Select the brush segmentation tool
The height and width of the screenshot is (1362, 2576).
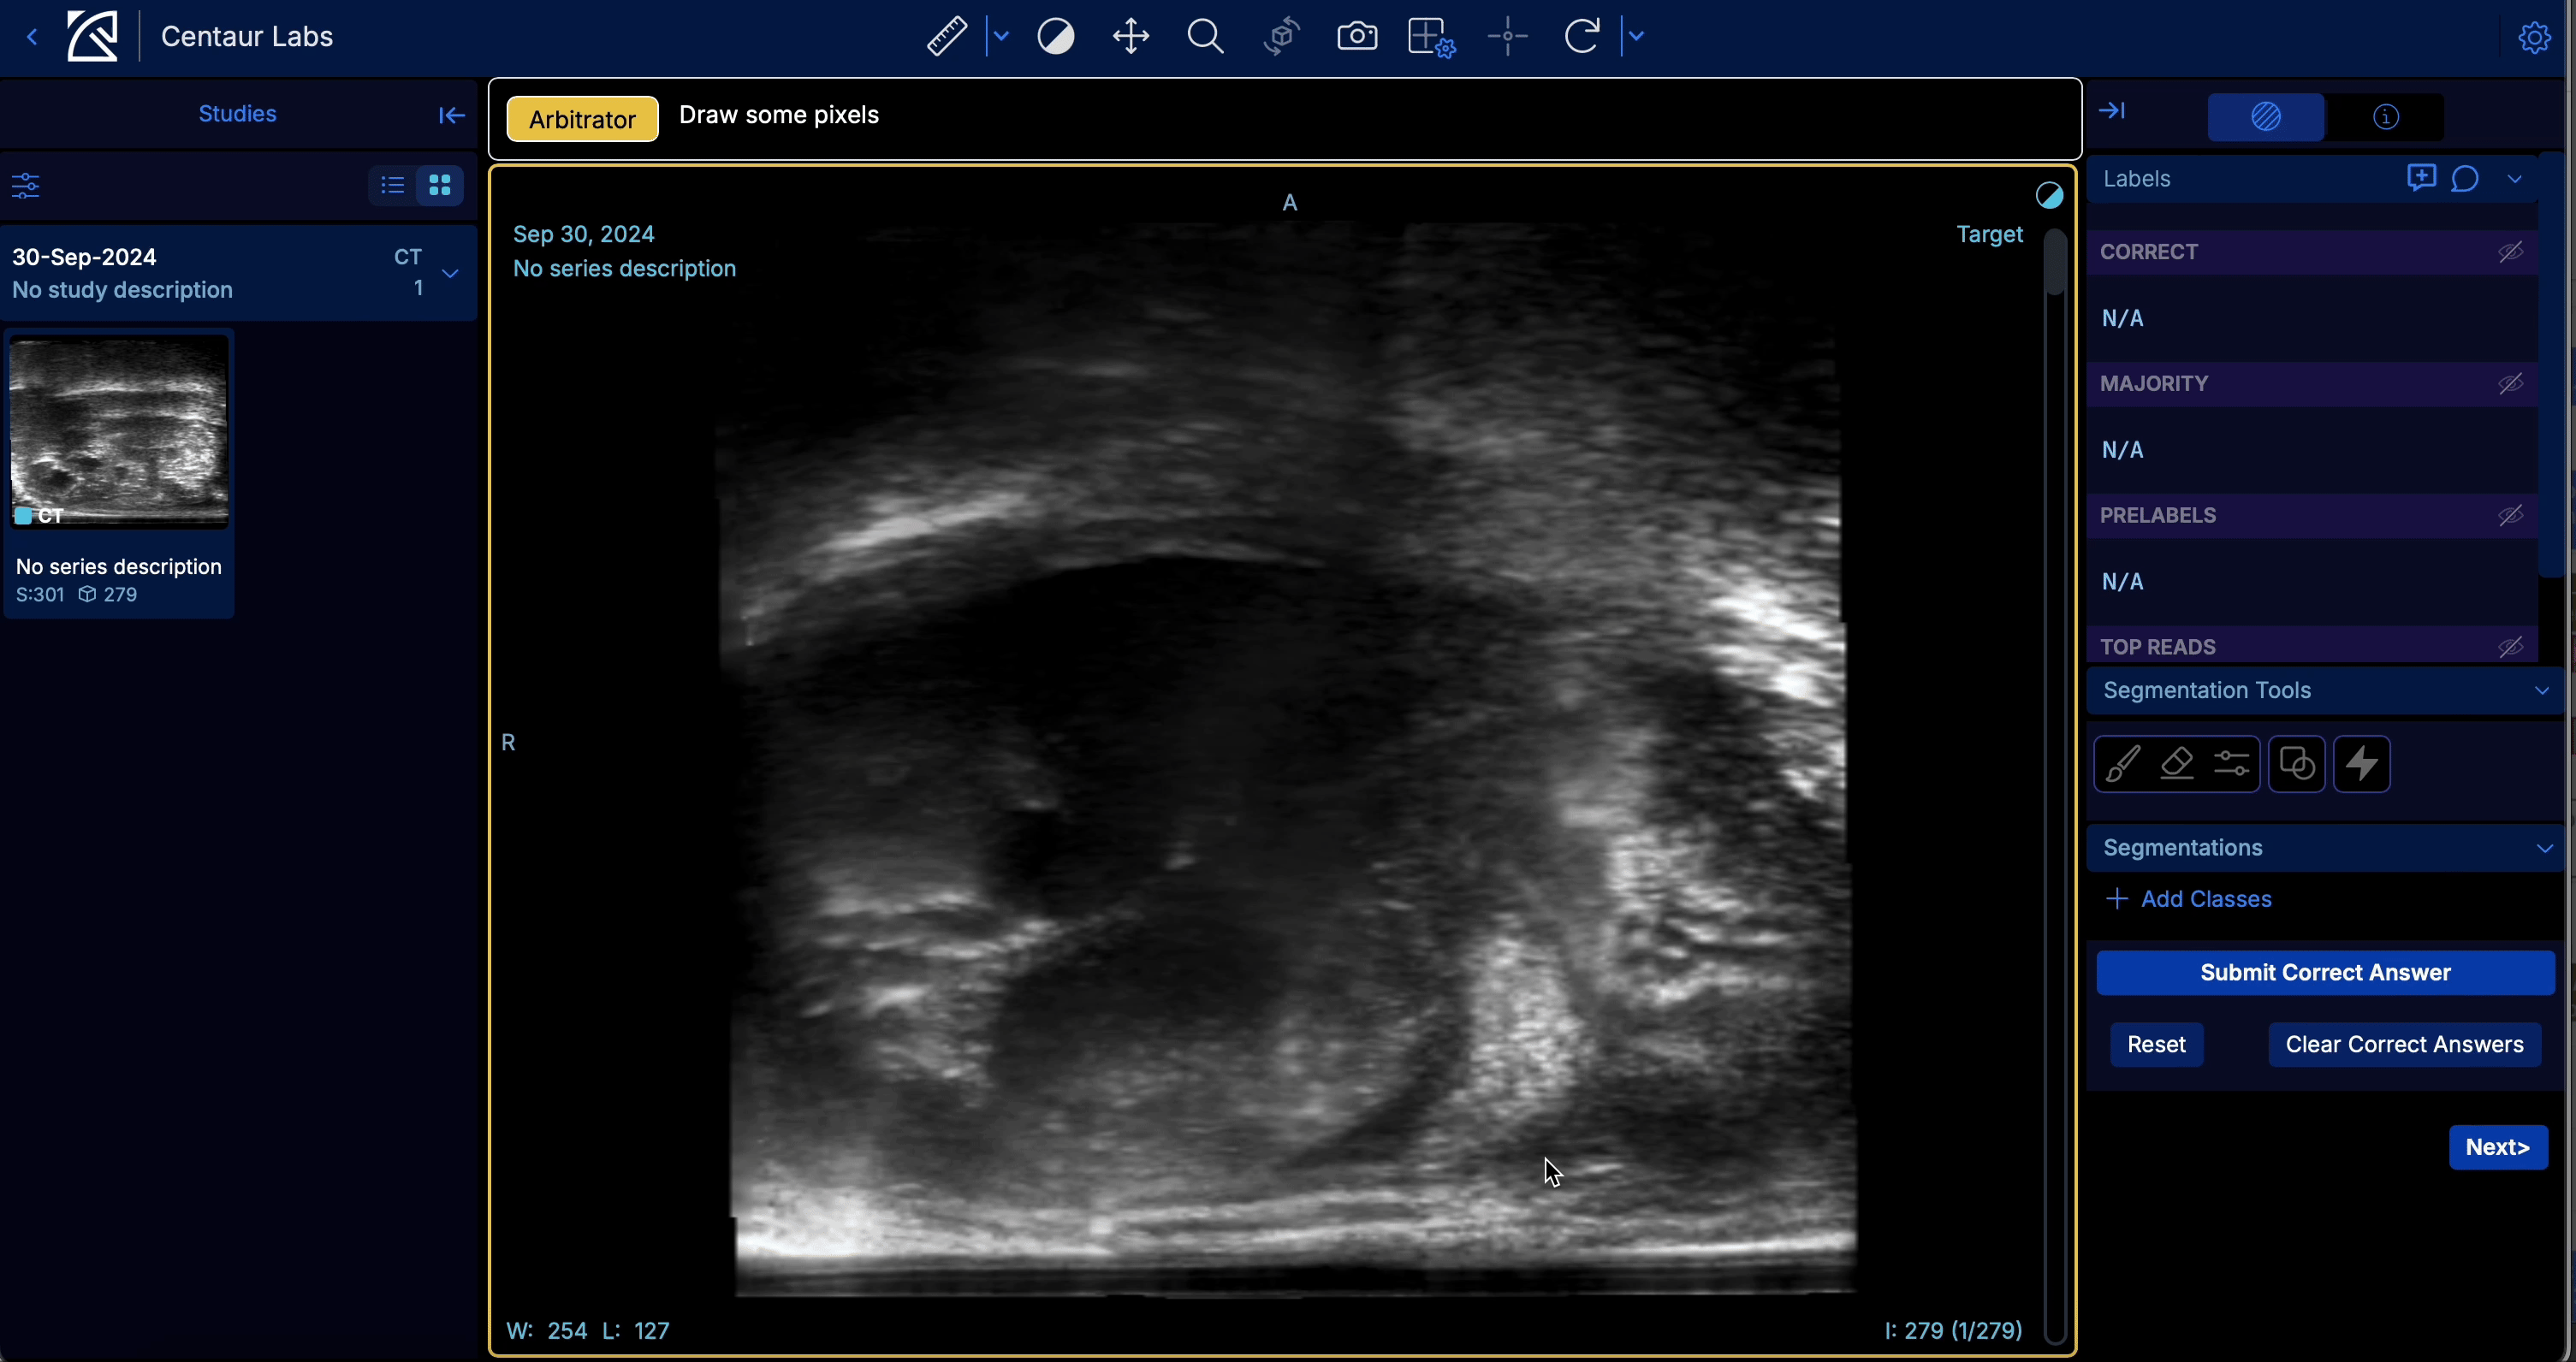coord(2122,763)
